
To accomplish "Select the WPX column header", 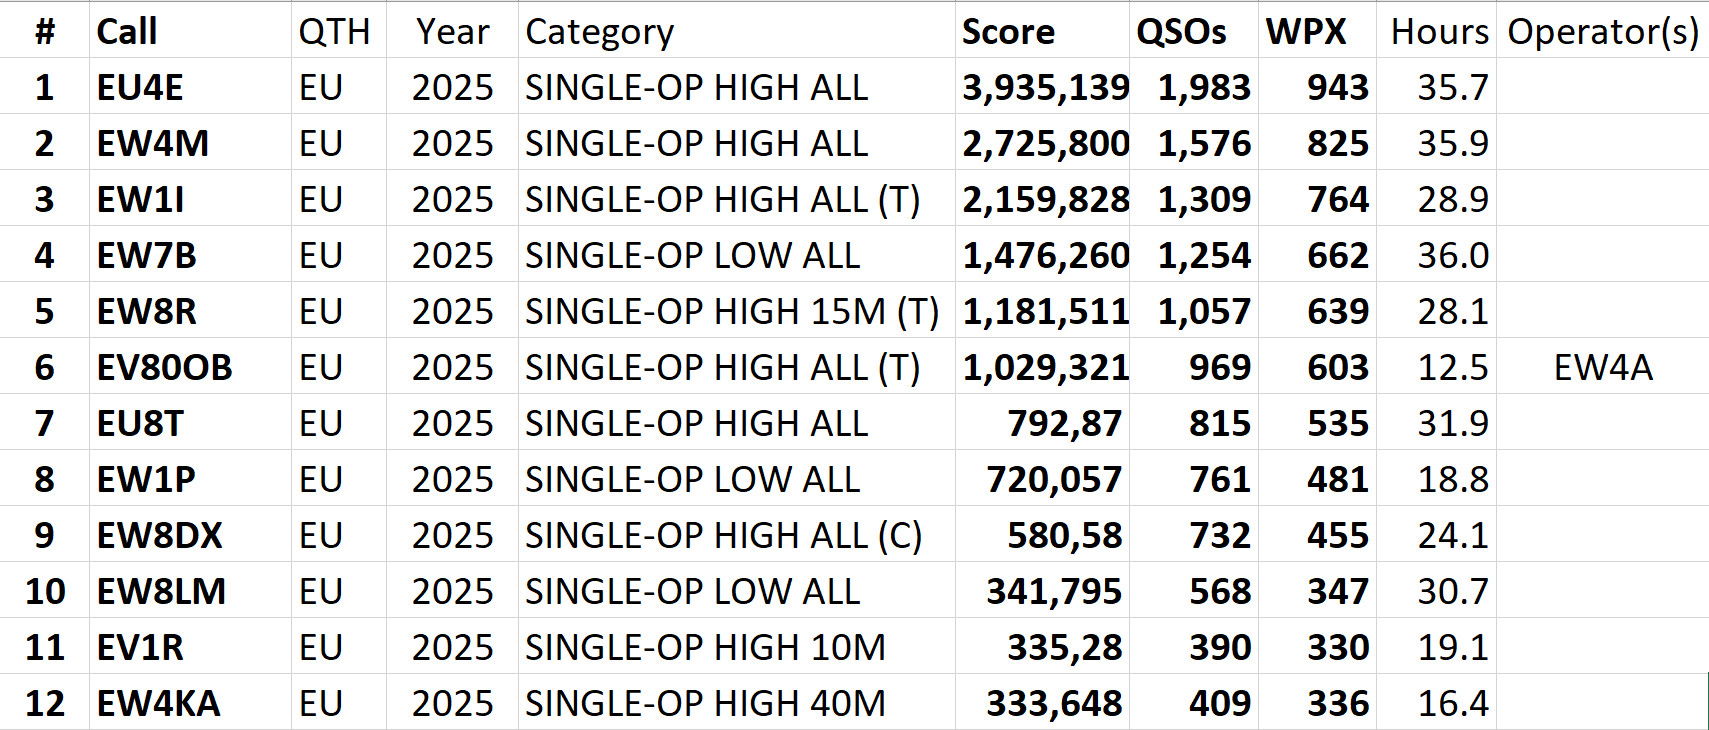I will click(1306, 32).
